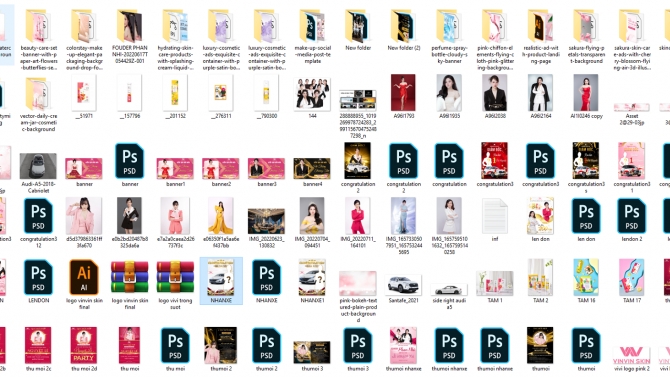Viewport: 670px width, 377px height.
Task: Select the congratulation3 12 PSD file icon
Action: point(38,216)
